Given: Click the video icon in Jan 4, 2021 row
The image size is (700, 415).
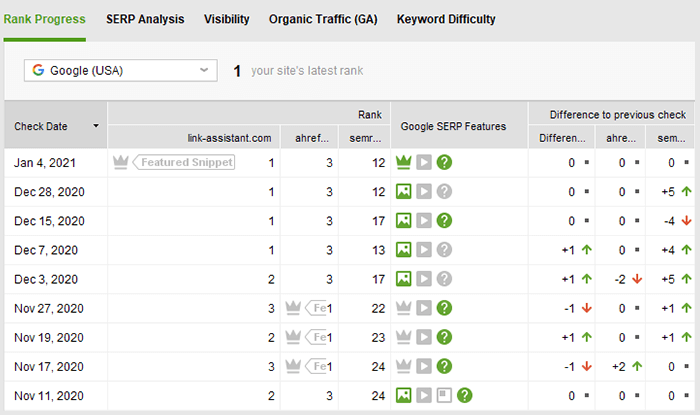Looking at the screenshot, I should click(x=424, y=162).
